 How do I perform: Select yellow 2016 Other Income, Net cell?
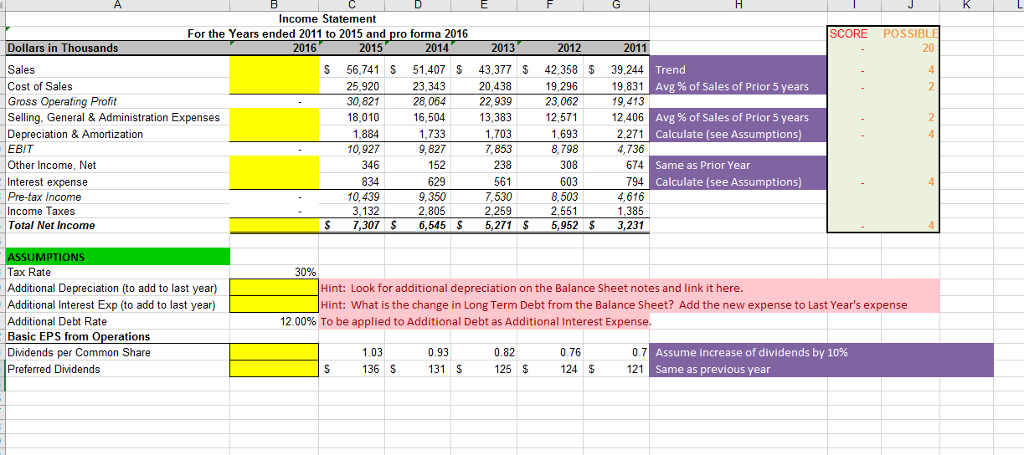(274, 165)
